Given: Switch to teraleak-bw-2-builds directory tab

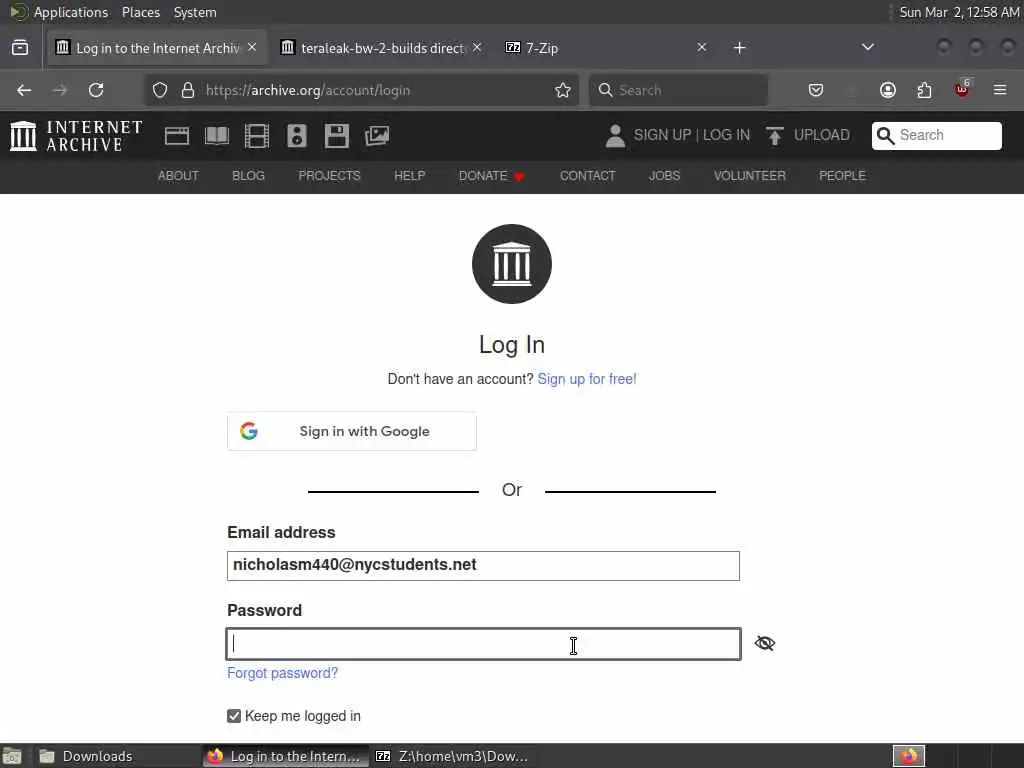Looking at the screenshot, I should pos(382,48).
